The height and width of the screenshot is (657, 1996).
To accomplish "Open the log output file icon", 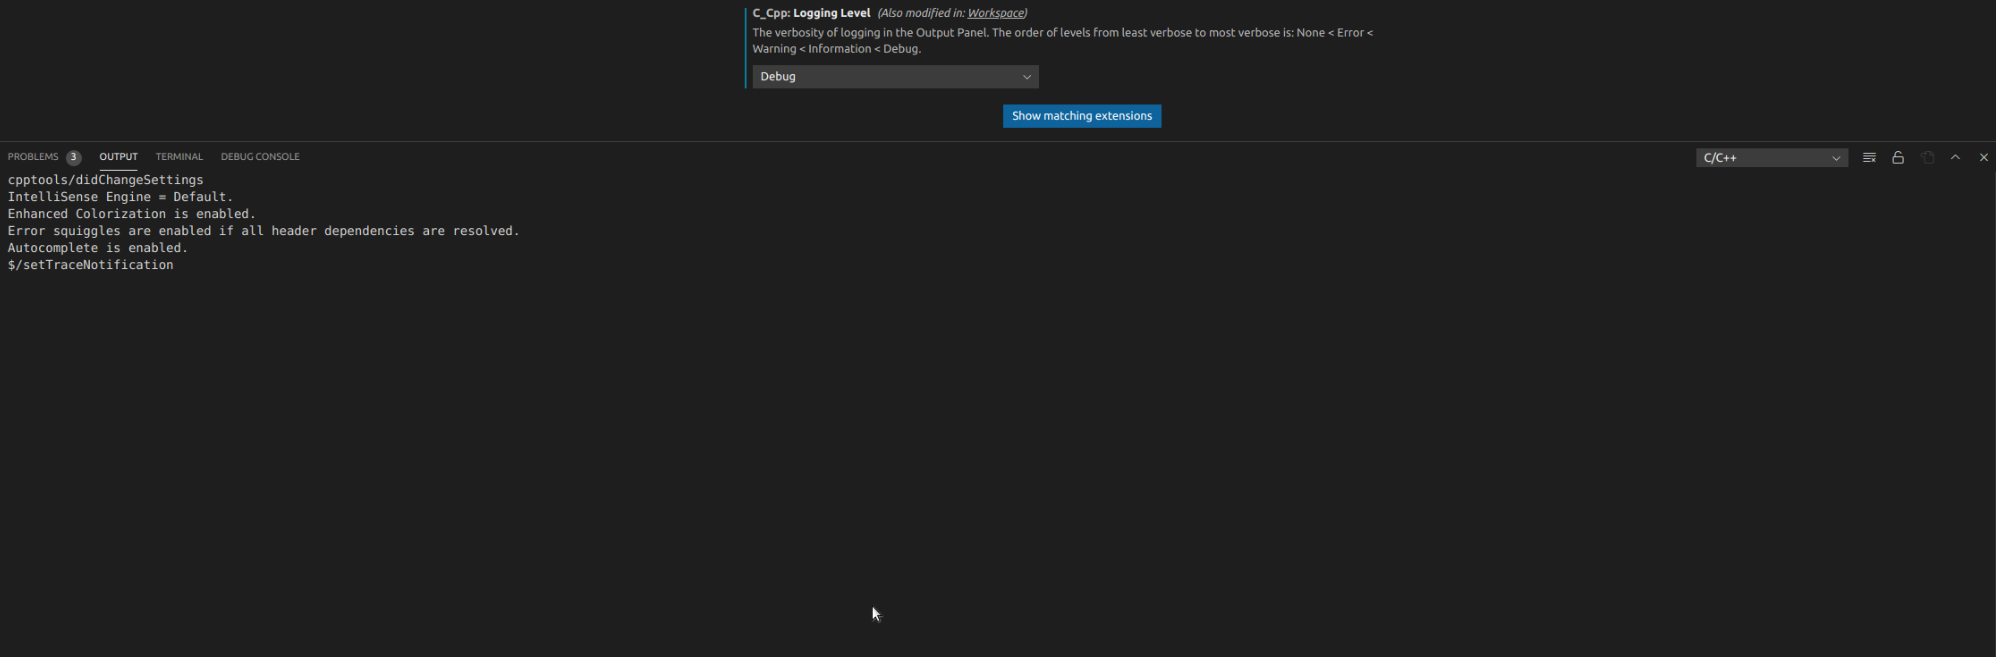I will [1927, 157].
